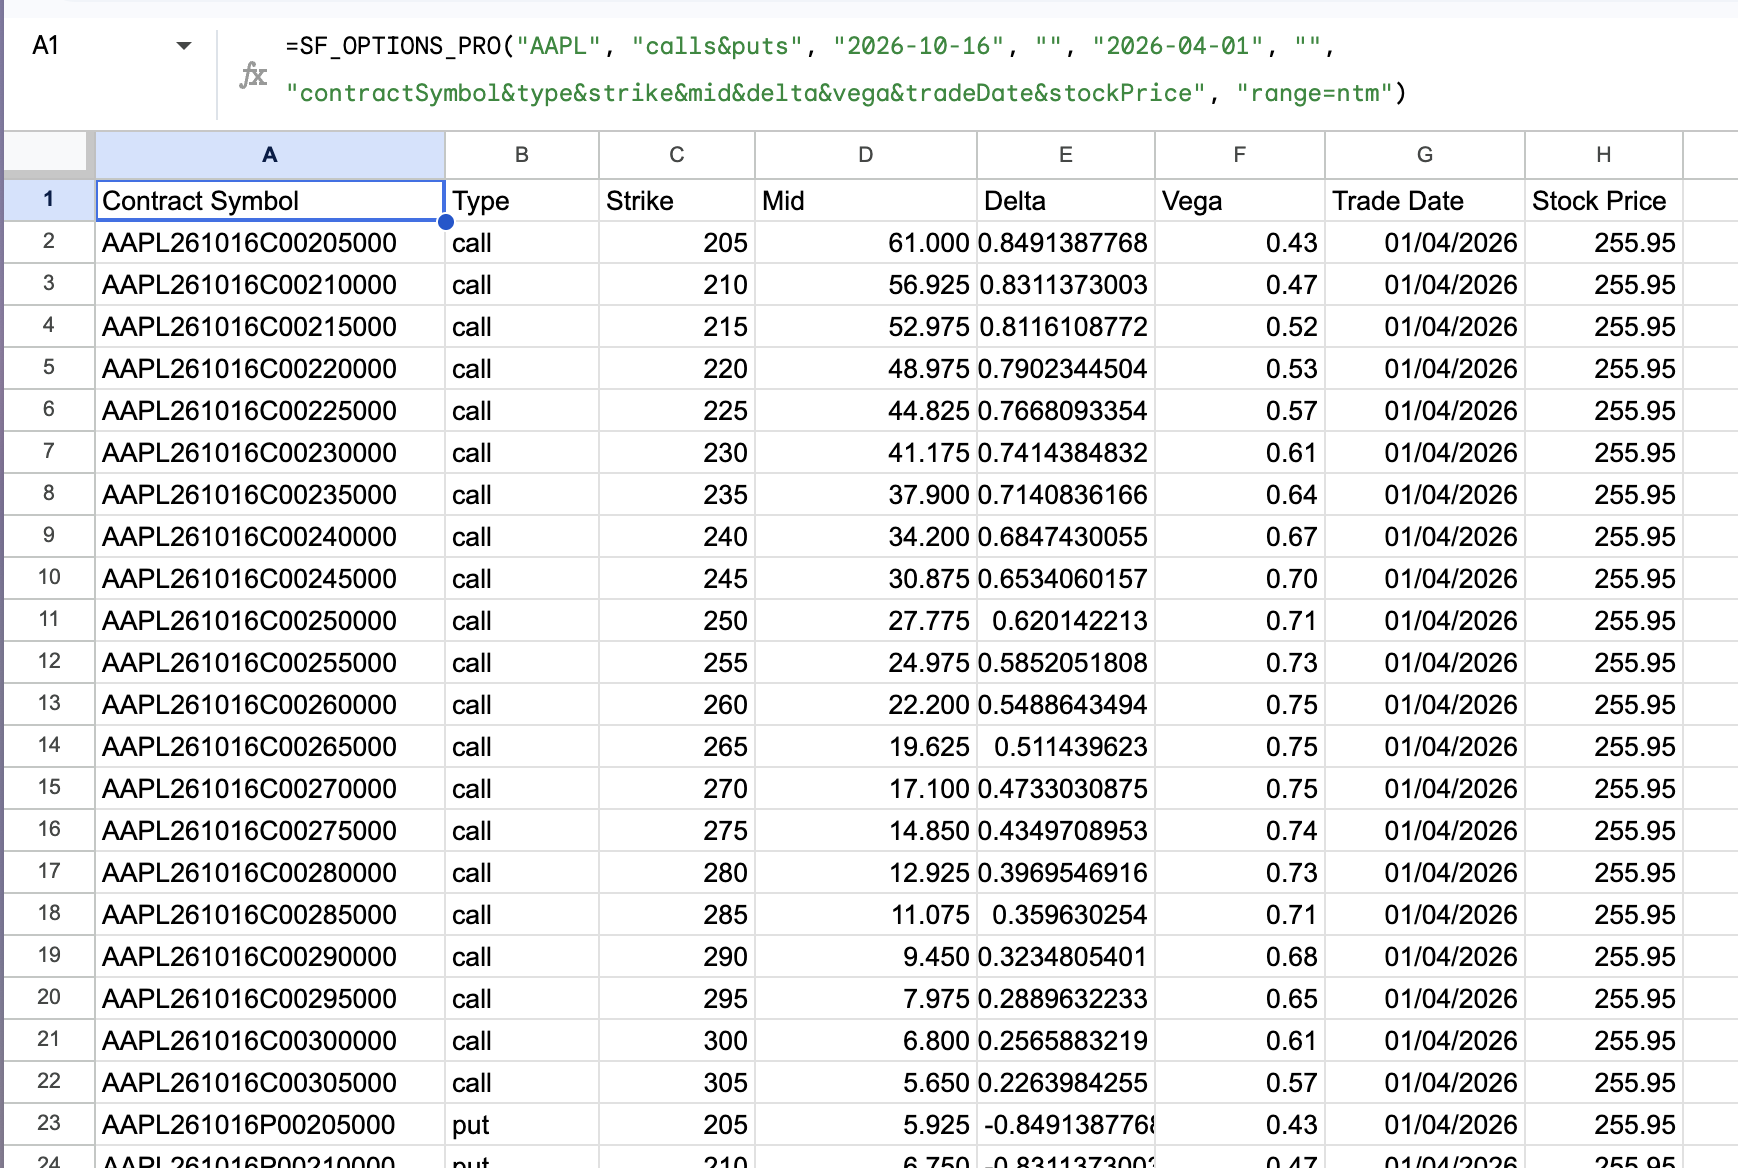
Task: Select cell AAPL261016C00250000
Action: coord(270,621)
